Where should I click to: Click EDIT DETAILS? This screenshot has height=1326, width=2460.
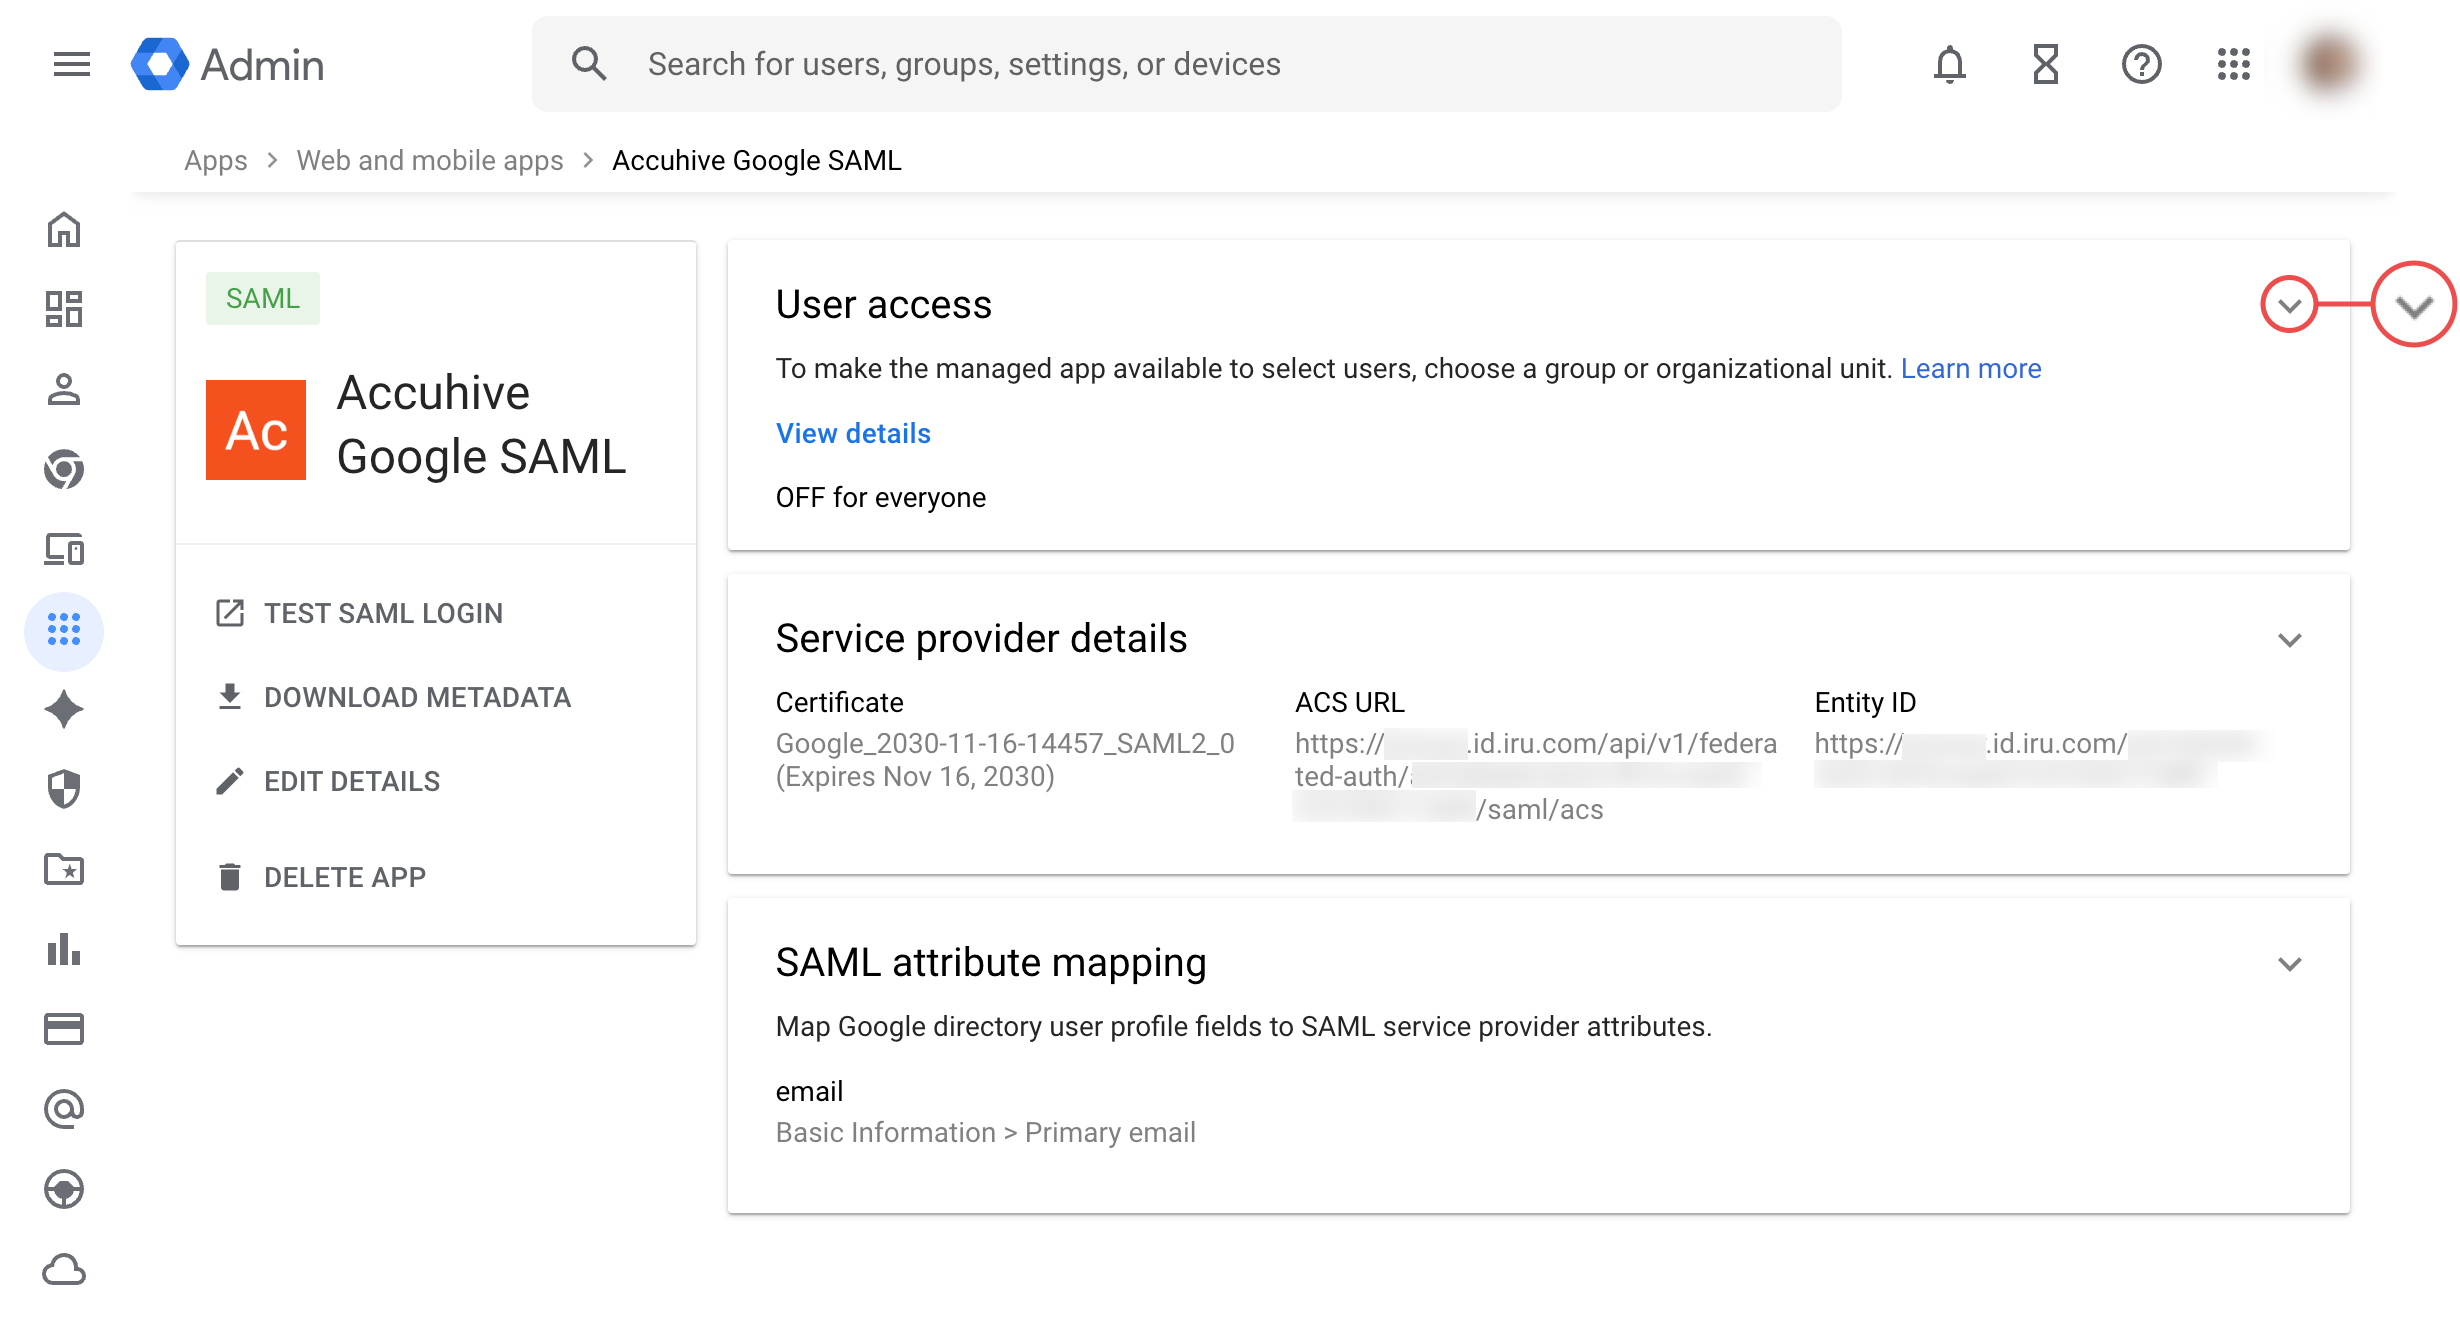[328, 781]
